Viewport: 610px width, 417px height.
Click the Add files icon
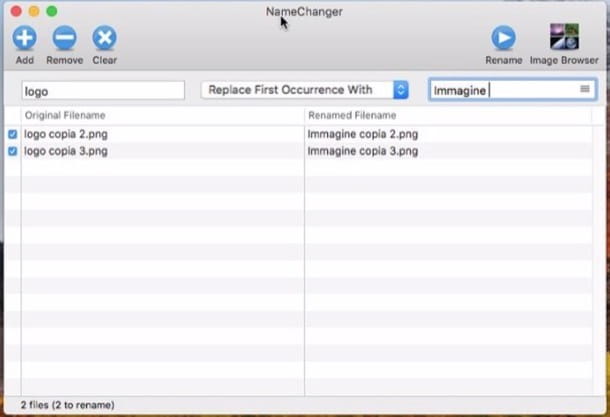tap(24, 39)
